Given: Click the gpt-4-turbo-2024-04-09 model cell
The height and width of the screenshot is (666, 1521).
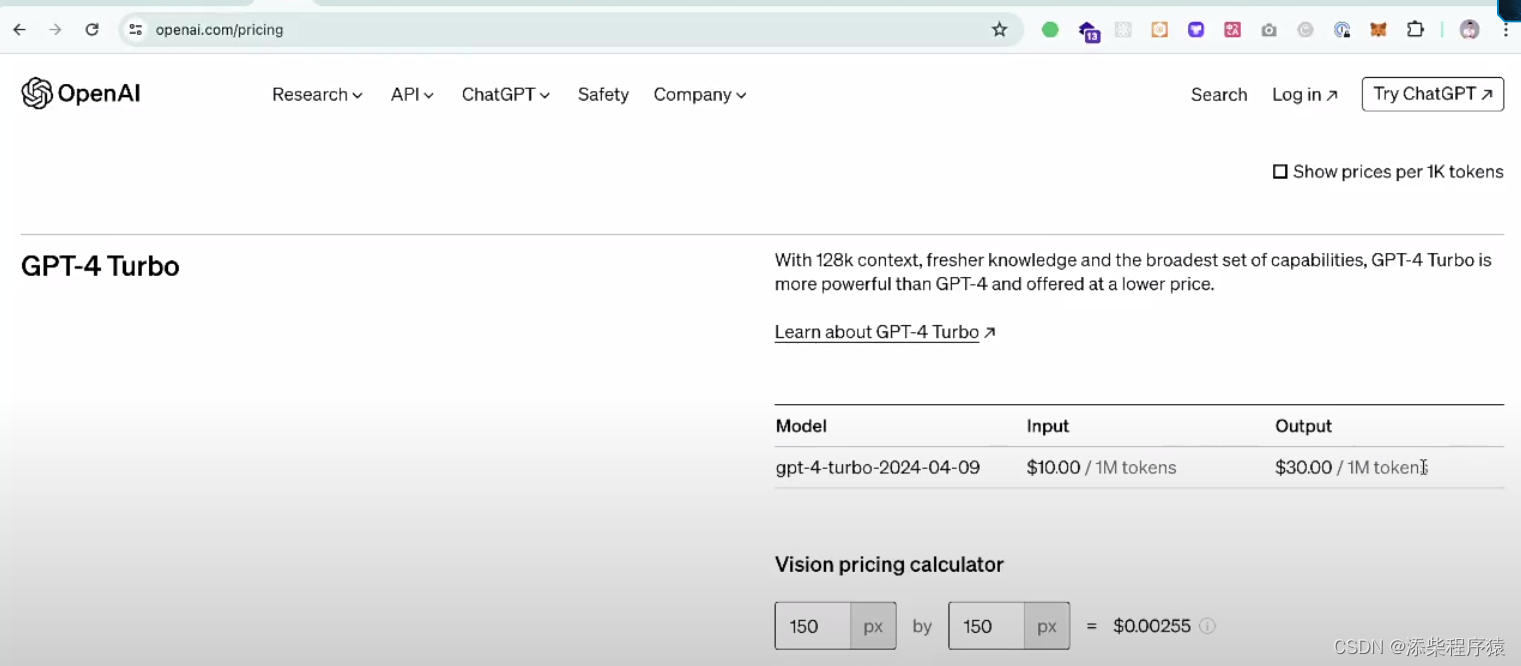Looking at the screenshot, I should (878, 467).
